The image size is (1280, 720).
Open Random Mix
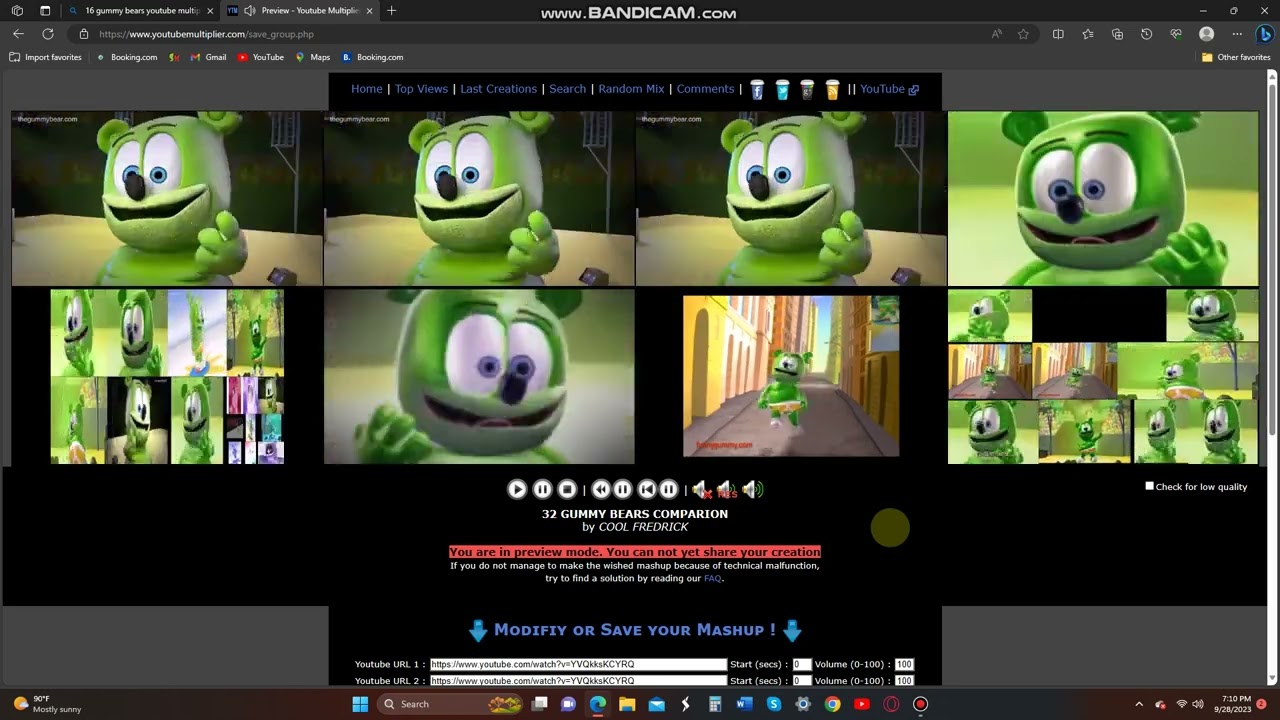point(631,89)
